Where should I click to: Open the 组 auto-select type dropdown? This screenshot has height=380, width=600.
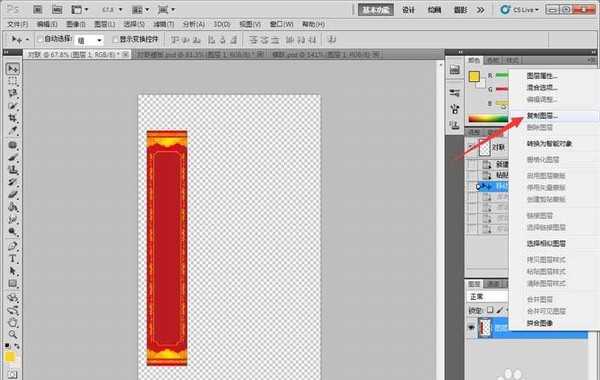coord(89,40)
